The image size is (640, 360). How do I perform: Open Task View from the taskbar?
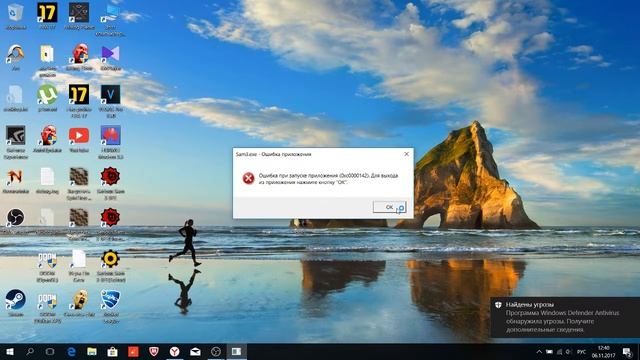(x=50, y=351)
